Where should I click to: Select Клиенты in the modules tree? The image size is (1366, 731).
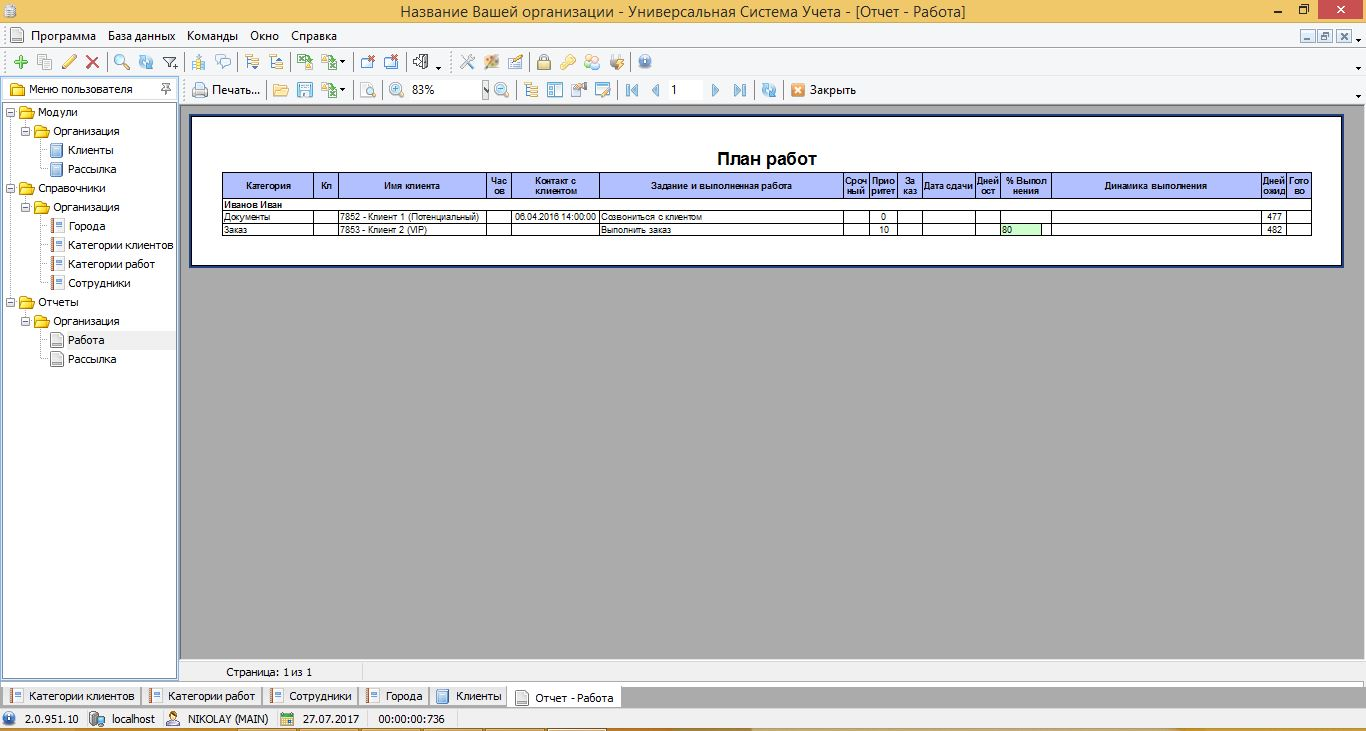pos(91,150)
